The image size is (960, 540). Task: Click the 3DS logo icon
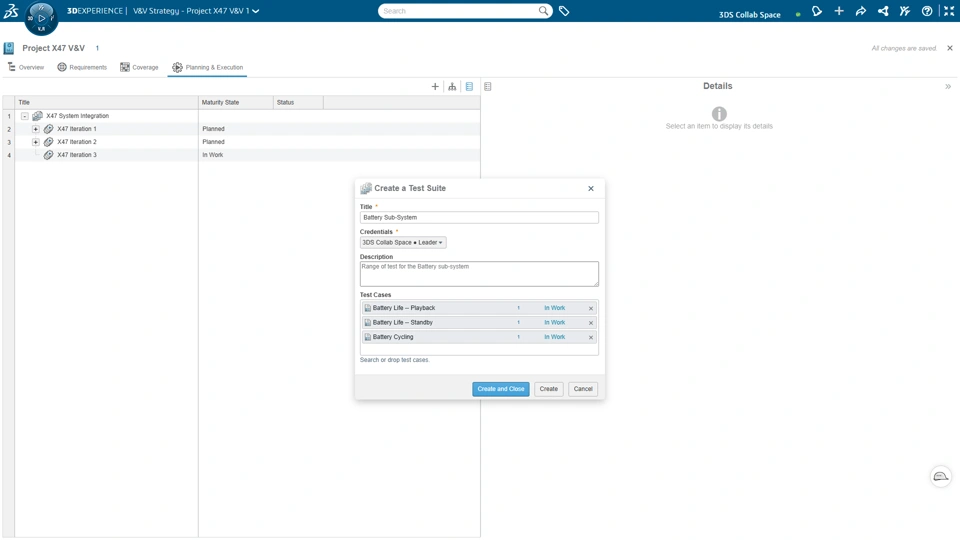tap(11, 10)
